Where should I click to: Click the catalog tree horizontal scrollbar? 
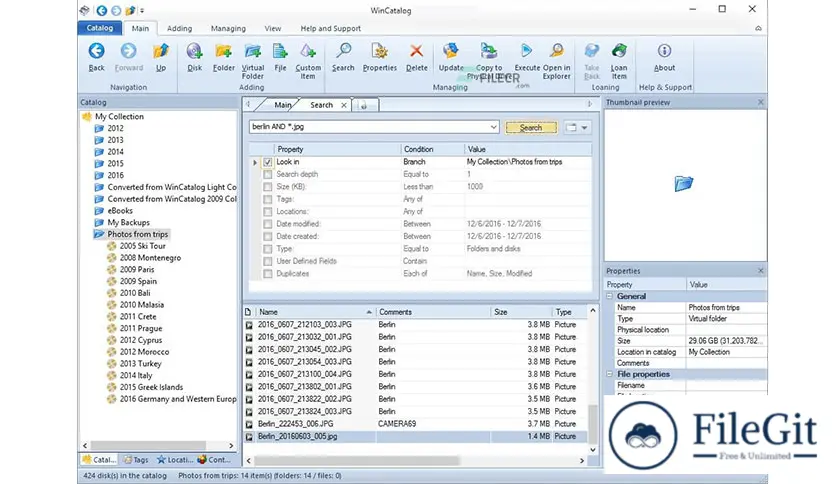tap(148, 445)
